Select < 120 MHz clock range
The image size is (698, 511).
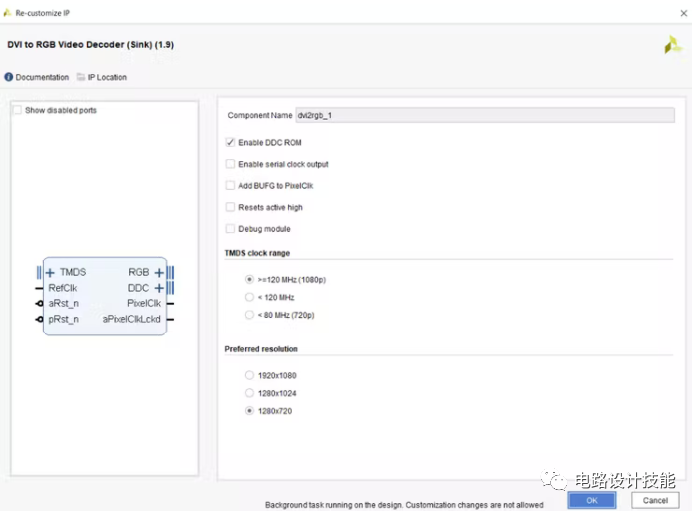click(249, 297)
